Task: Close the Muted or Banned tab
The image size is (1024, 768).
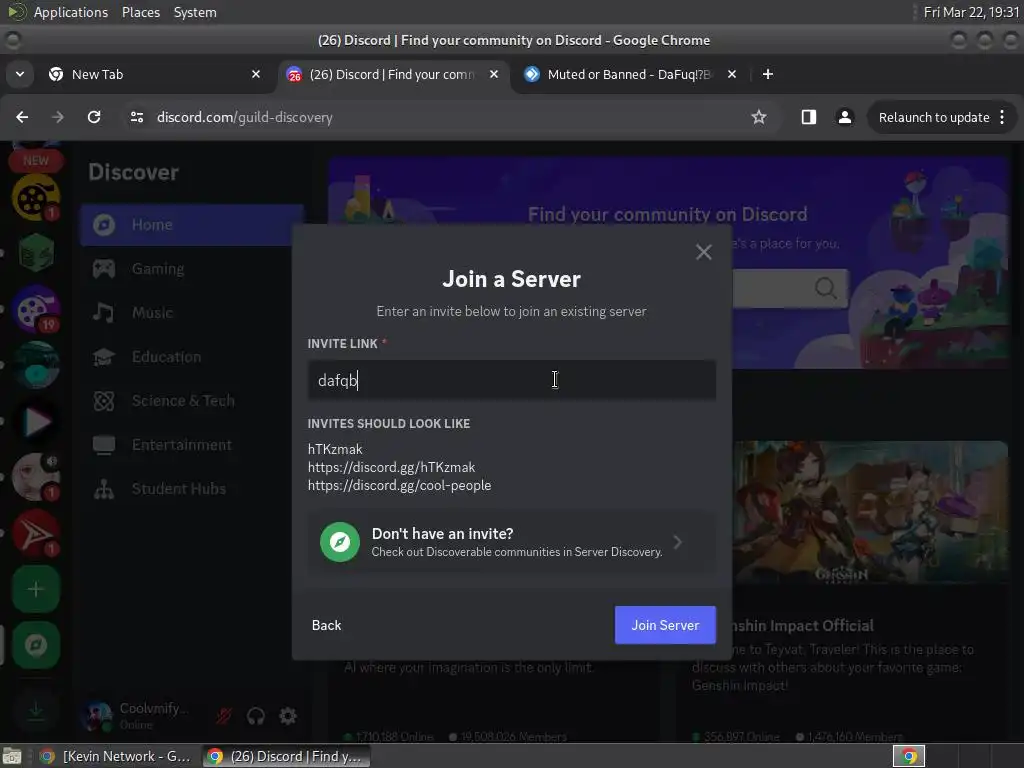Action: [x=732, y=74]
